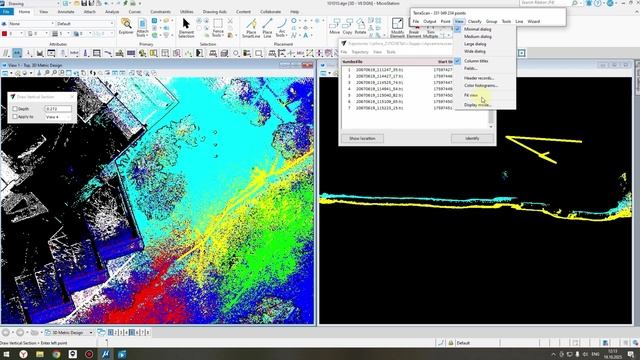
Task: Click Fit View icon in View 1 toolbar
Action: [x=69, y=73]
